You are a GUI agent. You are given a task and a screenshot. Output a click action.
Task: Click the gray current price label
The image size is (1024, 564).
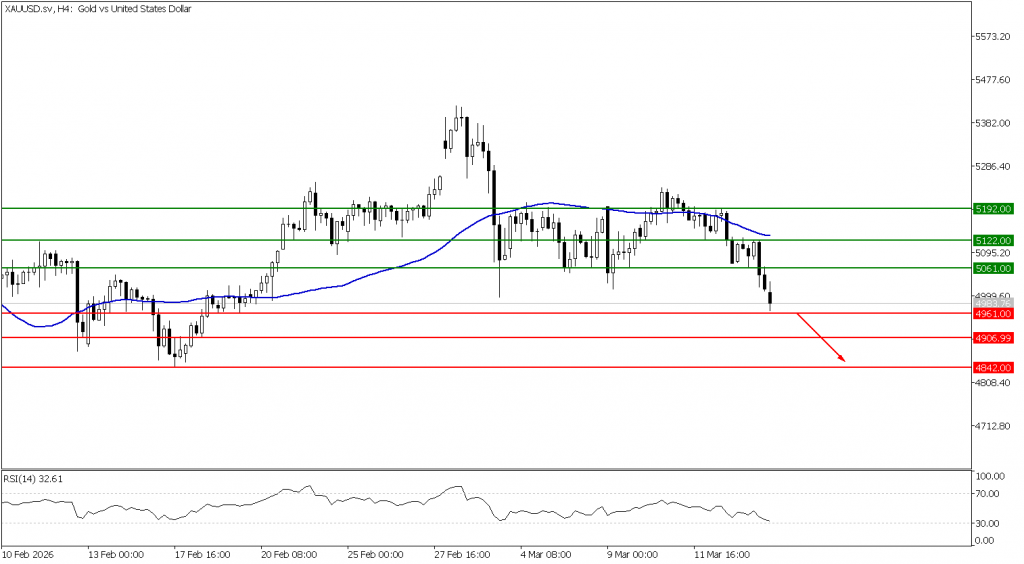tap(993, 303)
